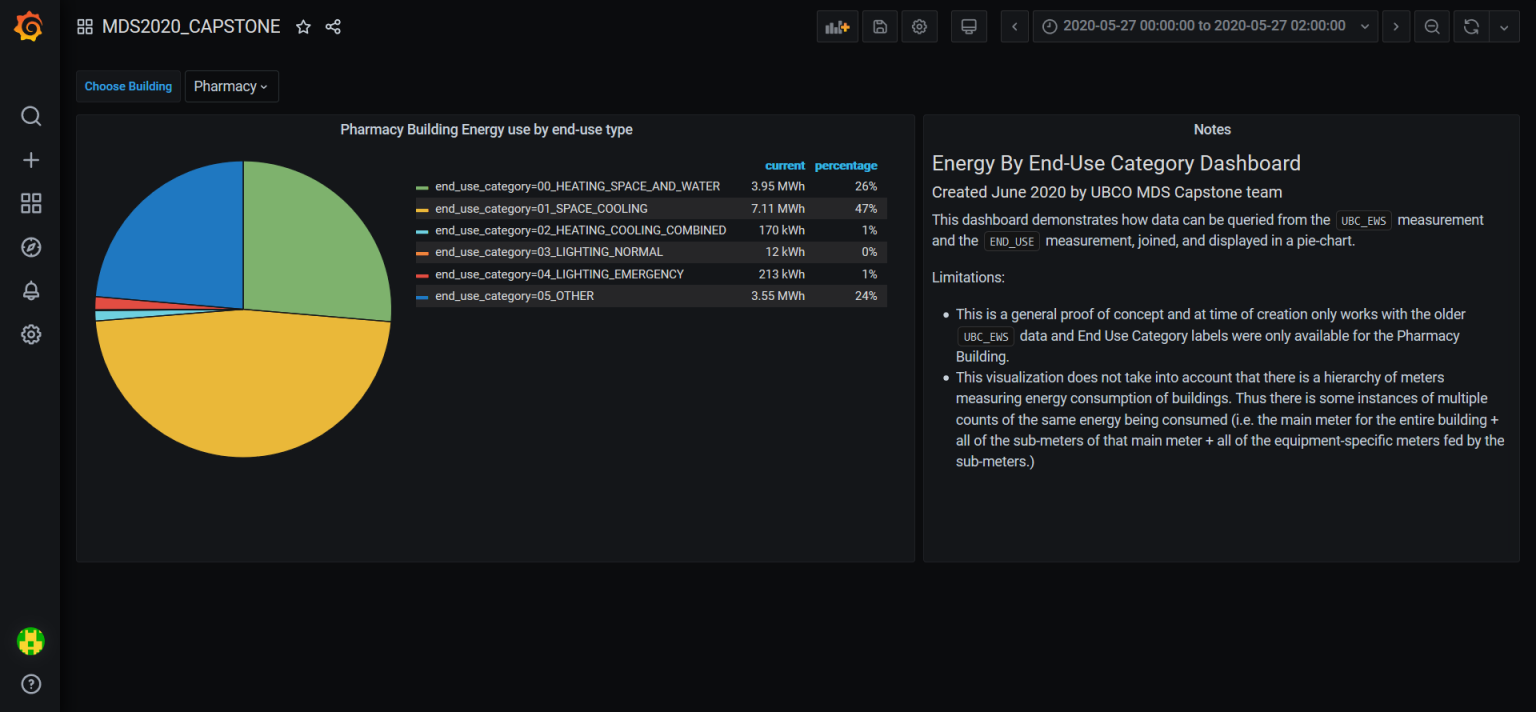
Task: Open Dashboards in the sidebar
Action: [x=31, y=204]
